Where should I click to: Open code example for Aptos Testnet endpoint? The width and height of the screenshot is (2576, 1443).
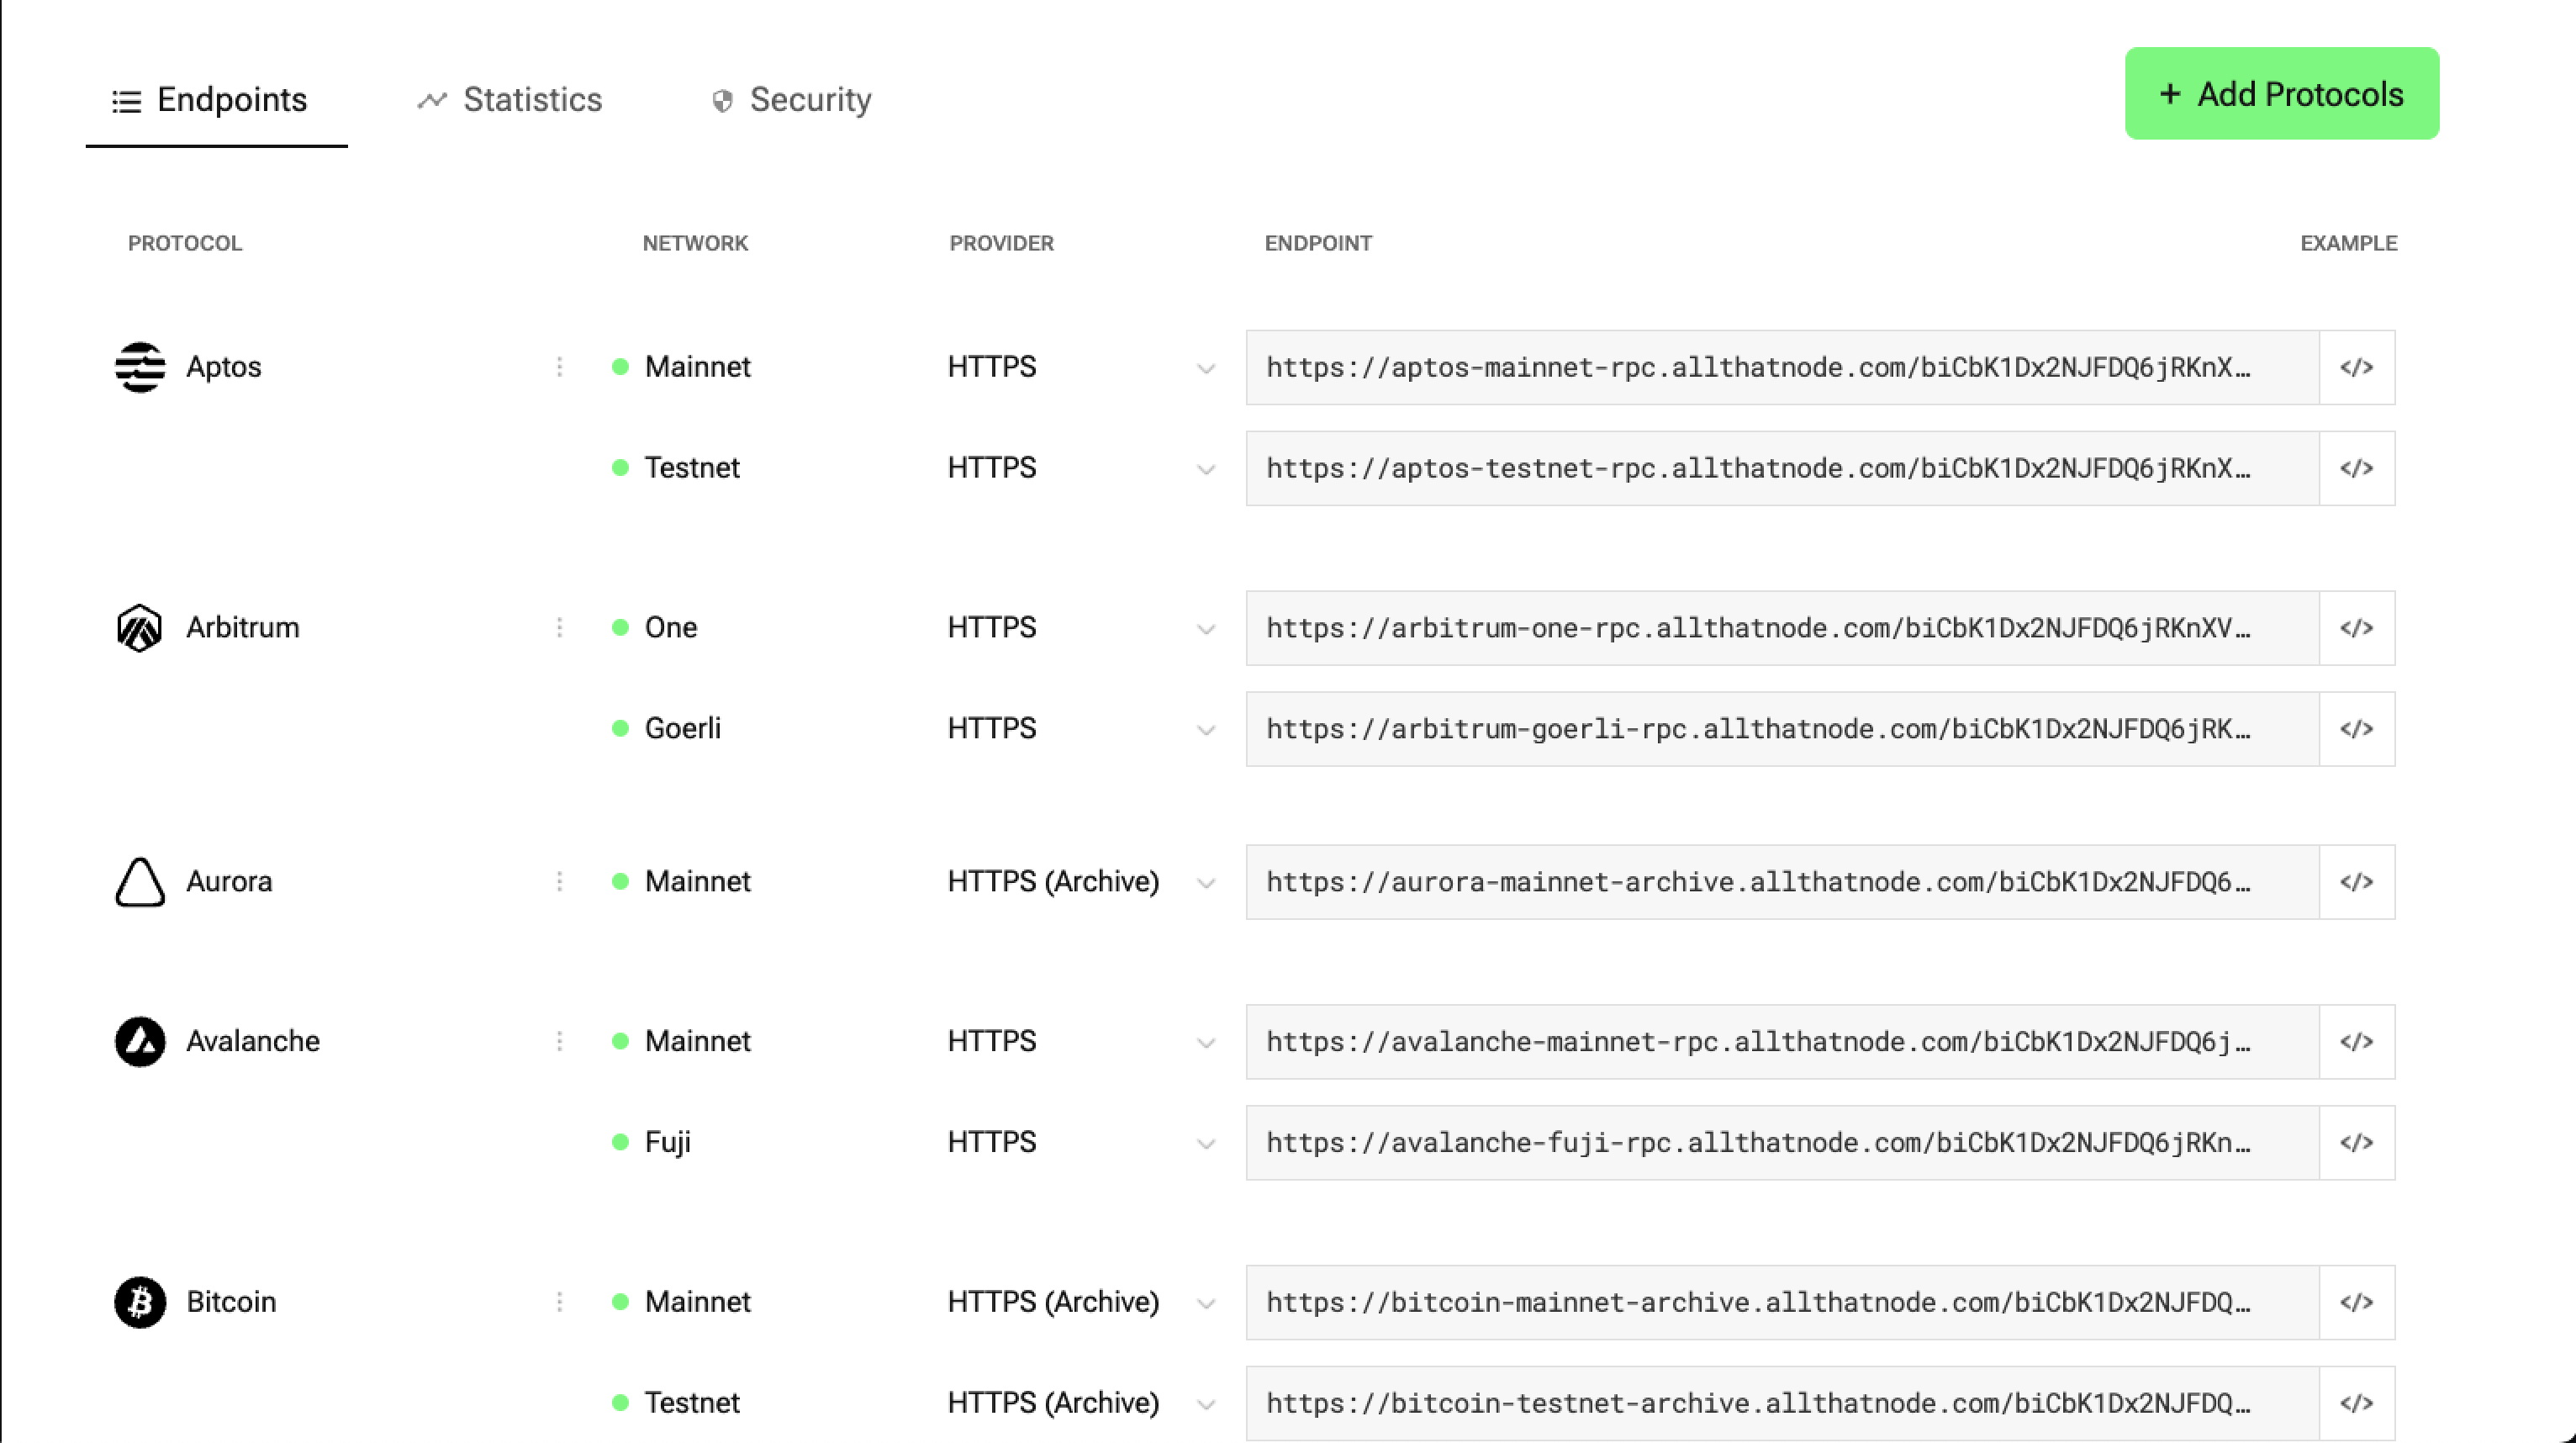(x=2357, y=468)
